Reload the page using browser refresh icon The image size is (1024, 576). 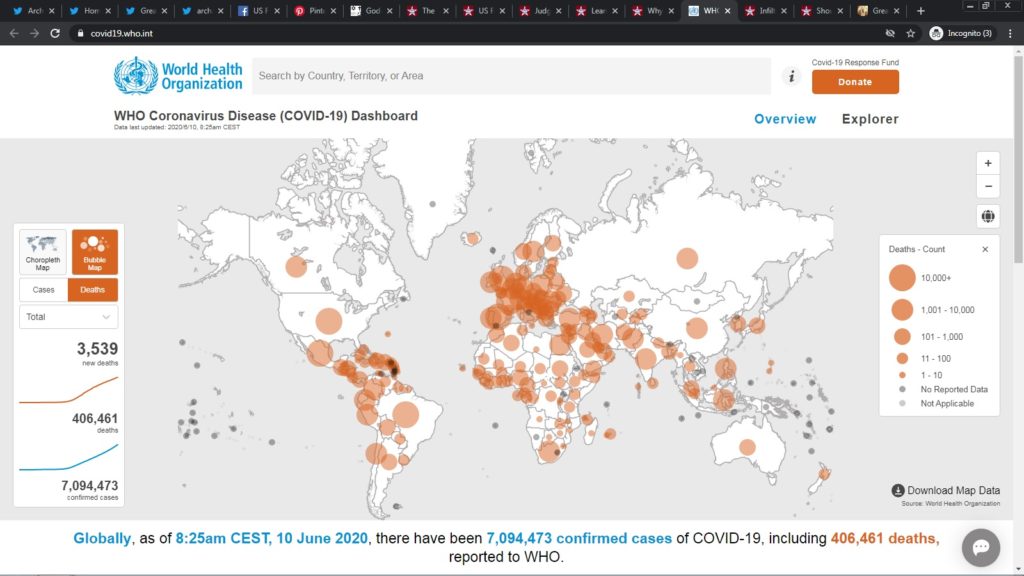pos(55,33)
